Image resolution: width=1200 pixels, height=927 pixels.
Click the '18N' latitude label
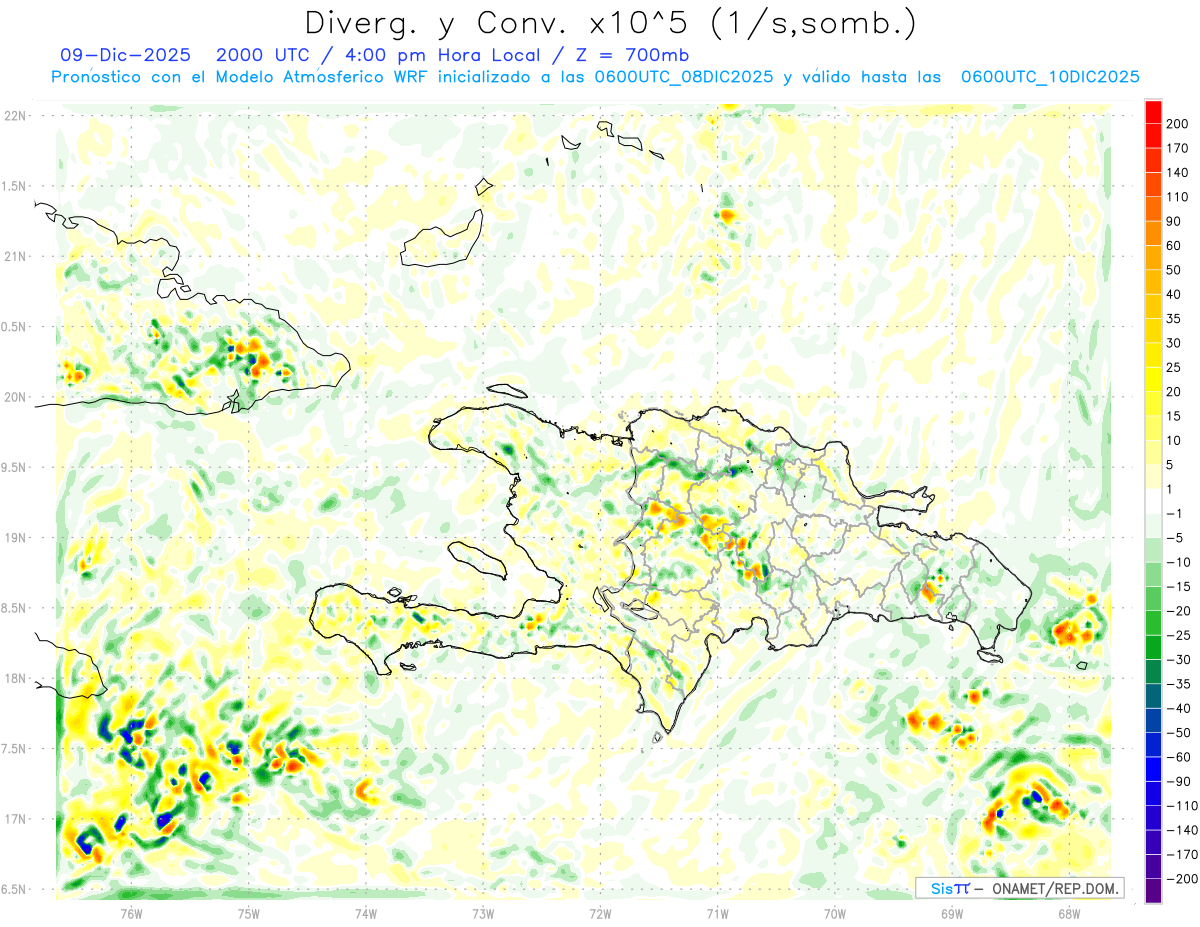pyautogui.click(x=14, y=679)
